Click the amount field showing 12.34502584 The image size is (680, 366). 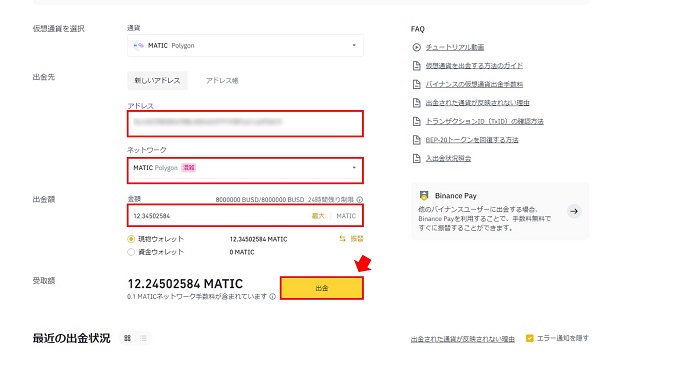tap(245, 216)
